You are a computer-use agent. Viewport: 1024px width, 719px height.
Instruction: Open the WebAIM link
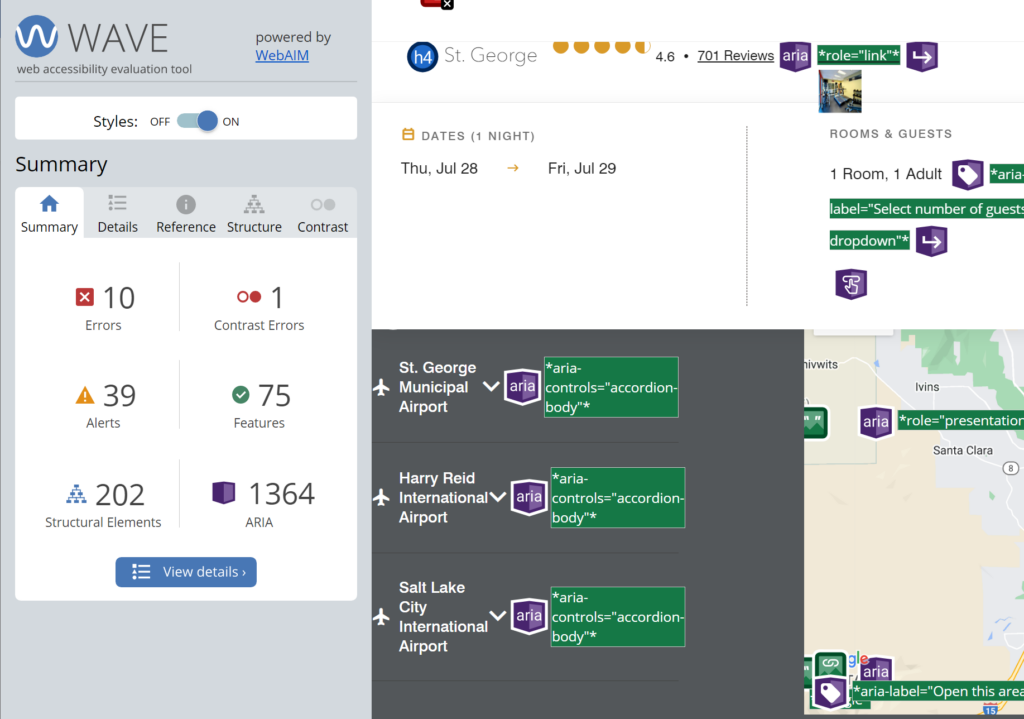(282, 56)
